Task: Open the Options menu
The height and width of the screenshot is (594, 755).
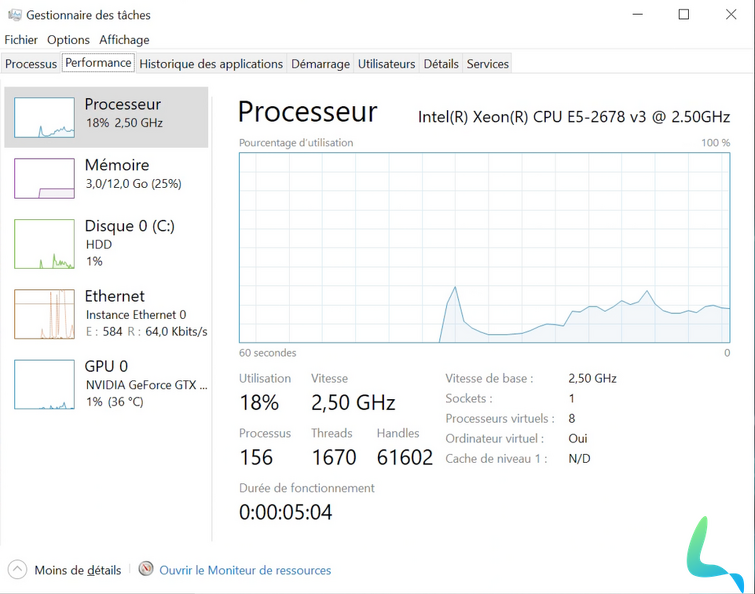Action: [68, 40]
